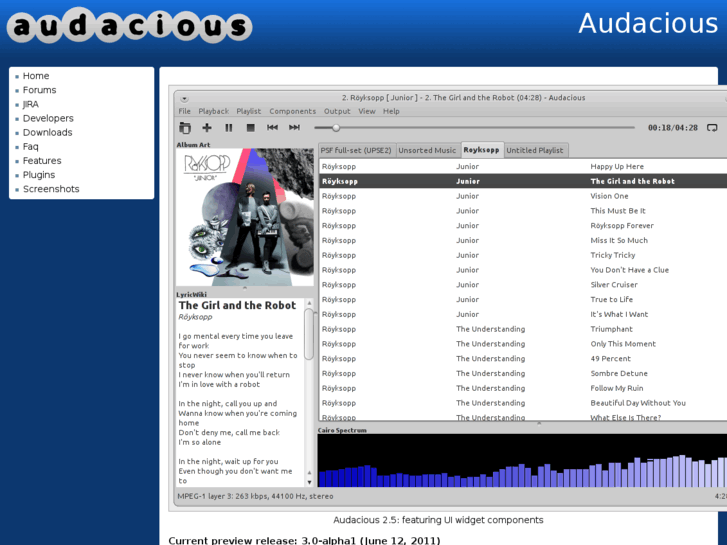Pause playback with the pause button
727x545 pixels.
(229, 128)
